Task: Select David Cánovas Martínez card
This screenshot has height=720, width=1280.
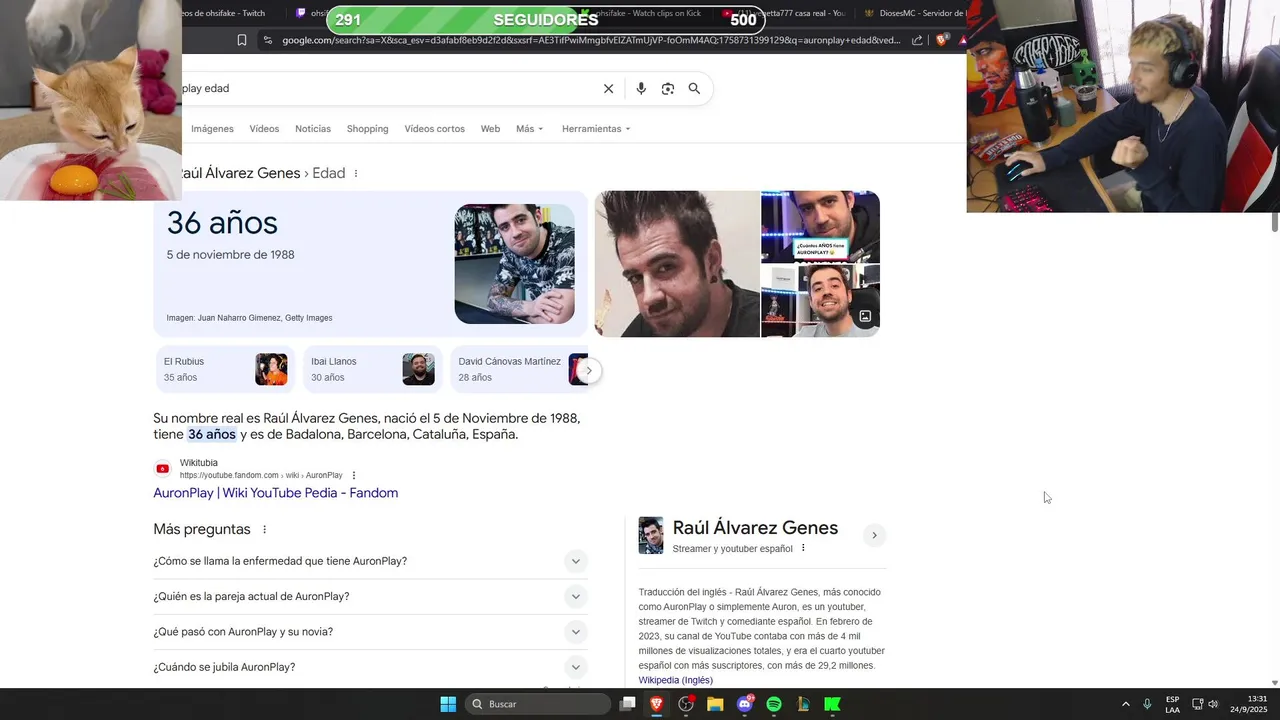Action: coord(520,369)
